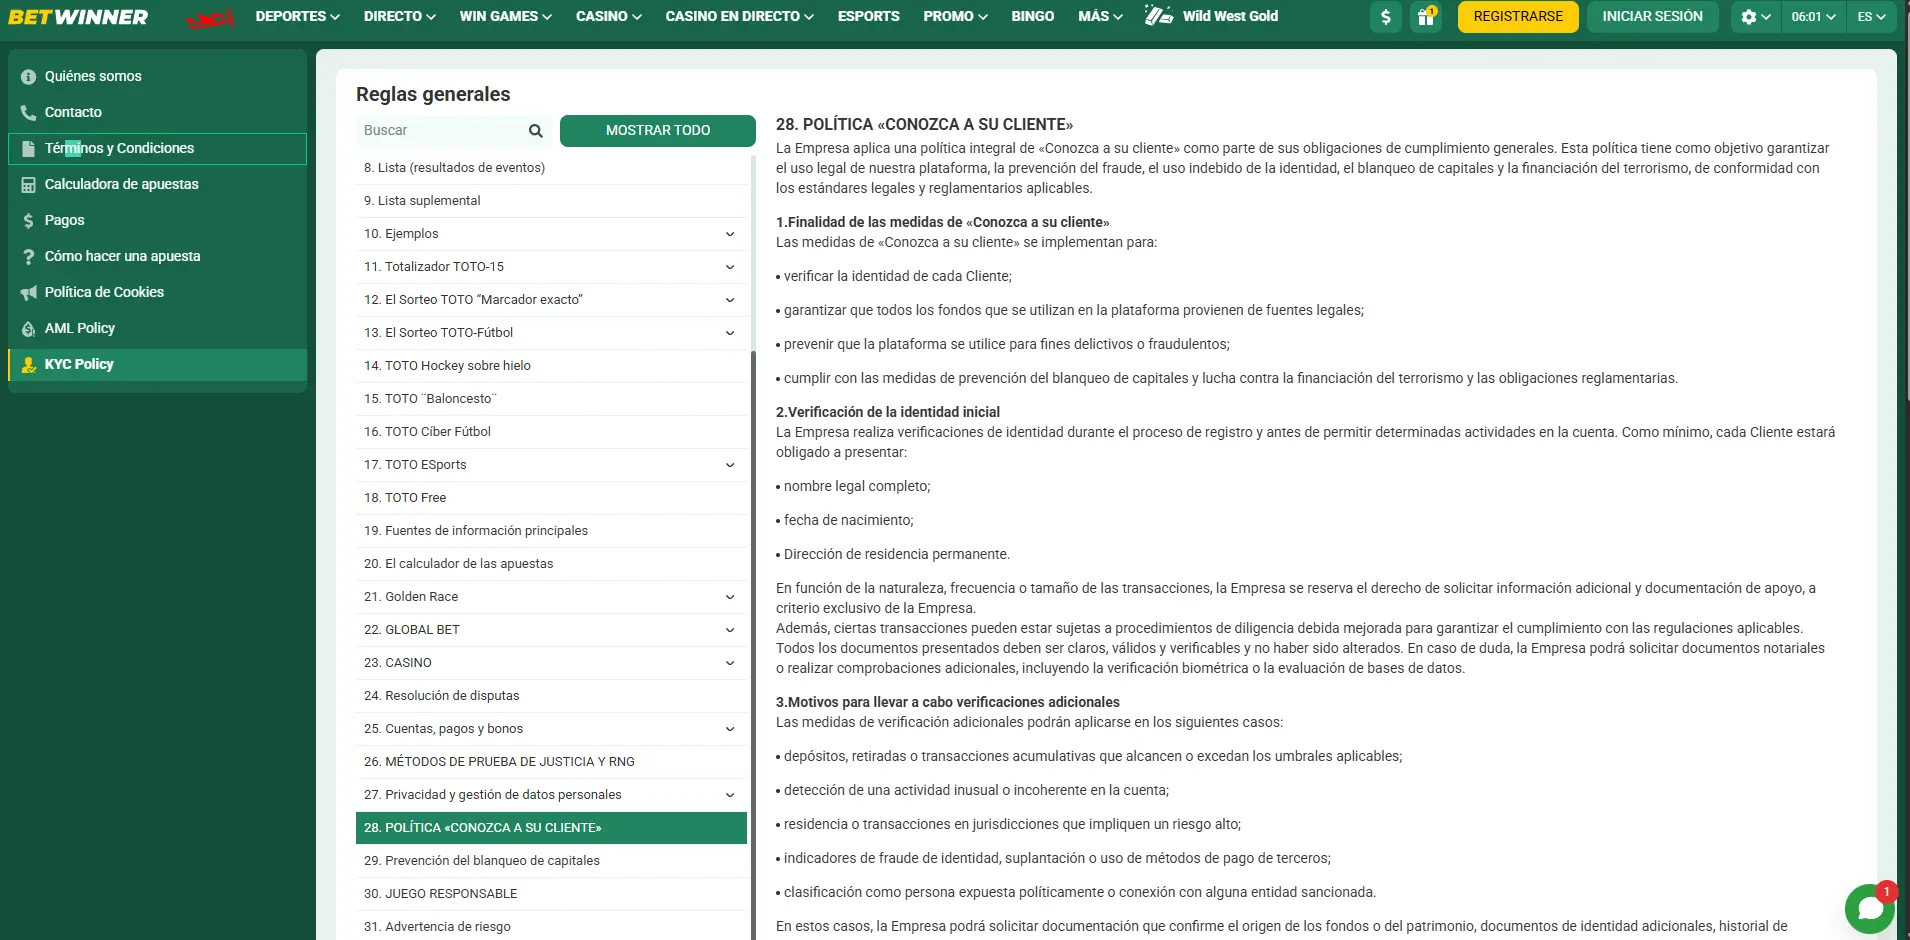This screenshot has width=1910, height=940.
Task: Click the REGISTRARSE button
Action: point(1518,17)
